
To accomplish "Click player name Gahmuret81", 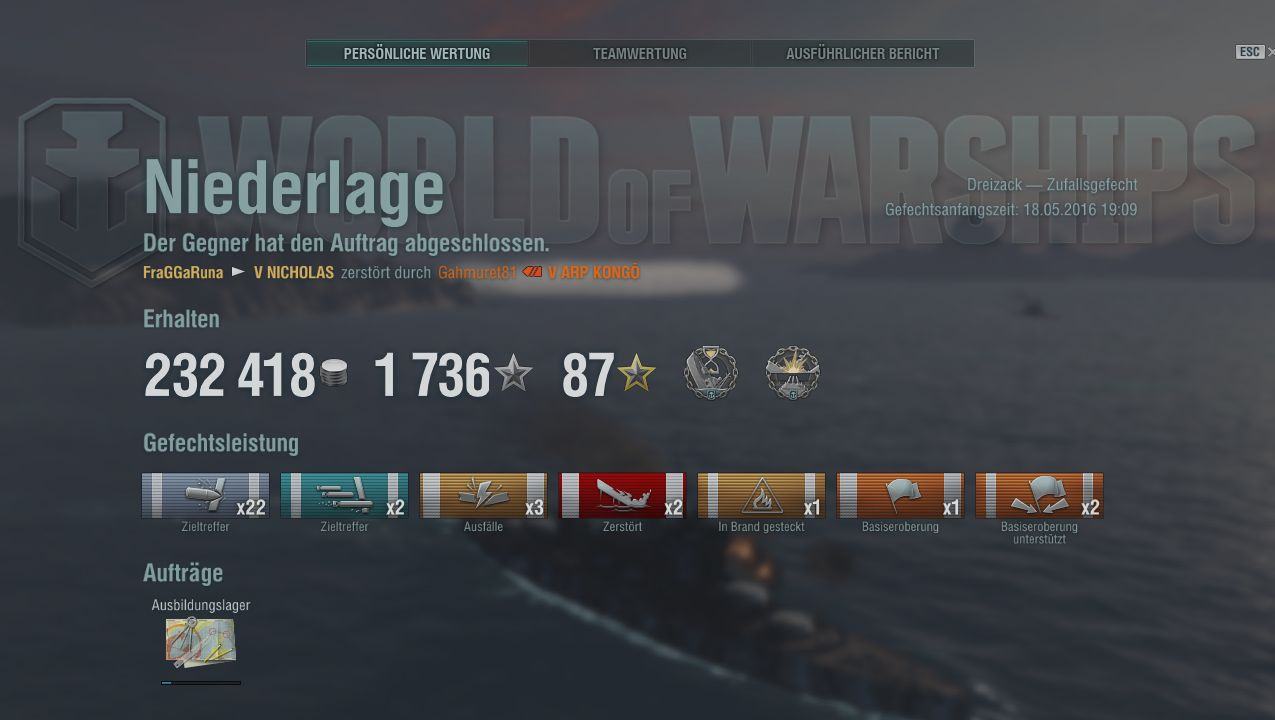I will click(476, 272).
